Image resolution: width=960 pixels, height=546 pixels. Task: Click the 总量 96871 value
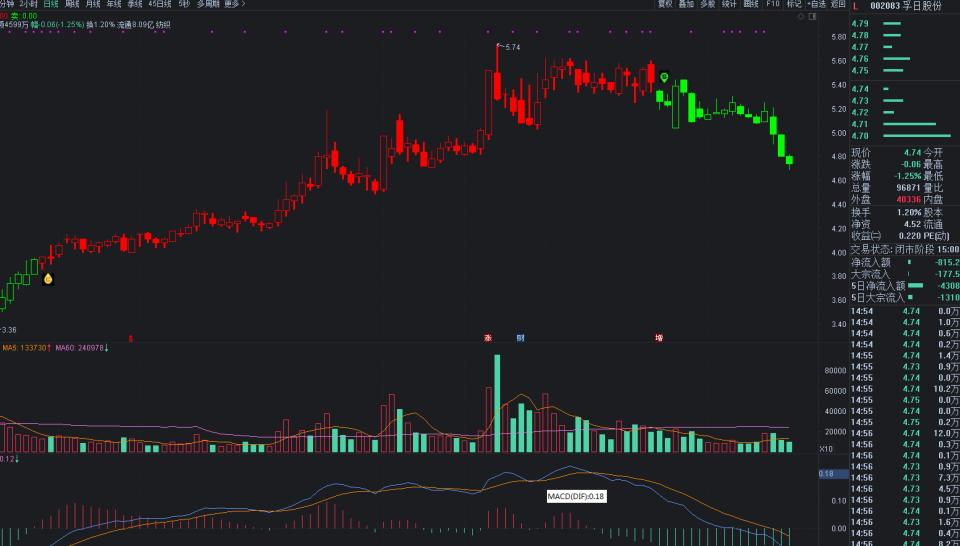[x=909, y=188]
